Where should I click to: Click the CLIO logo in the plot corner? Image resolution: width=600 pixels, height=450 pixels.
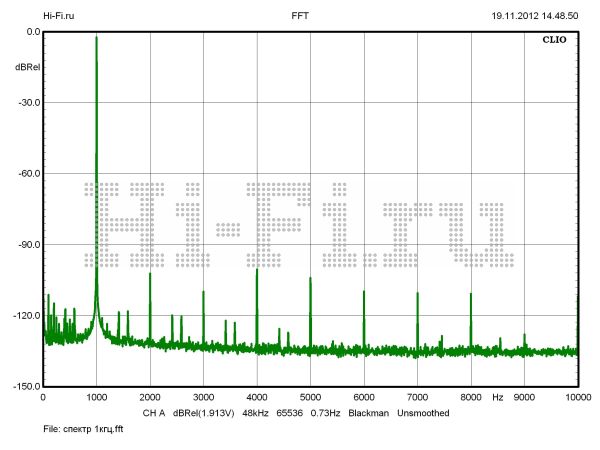[555, 41]
